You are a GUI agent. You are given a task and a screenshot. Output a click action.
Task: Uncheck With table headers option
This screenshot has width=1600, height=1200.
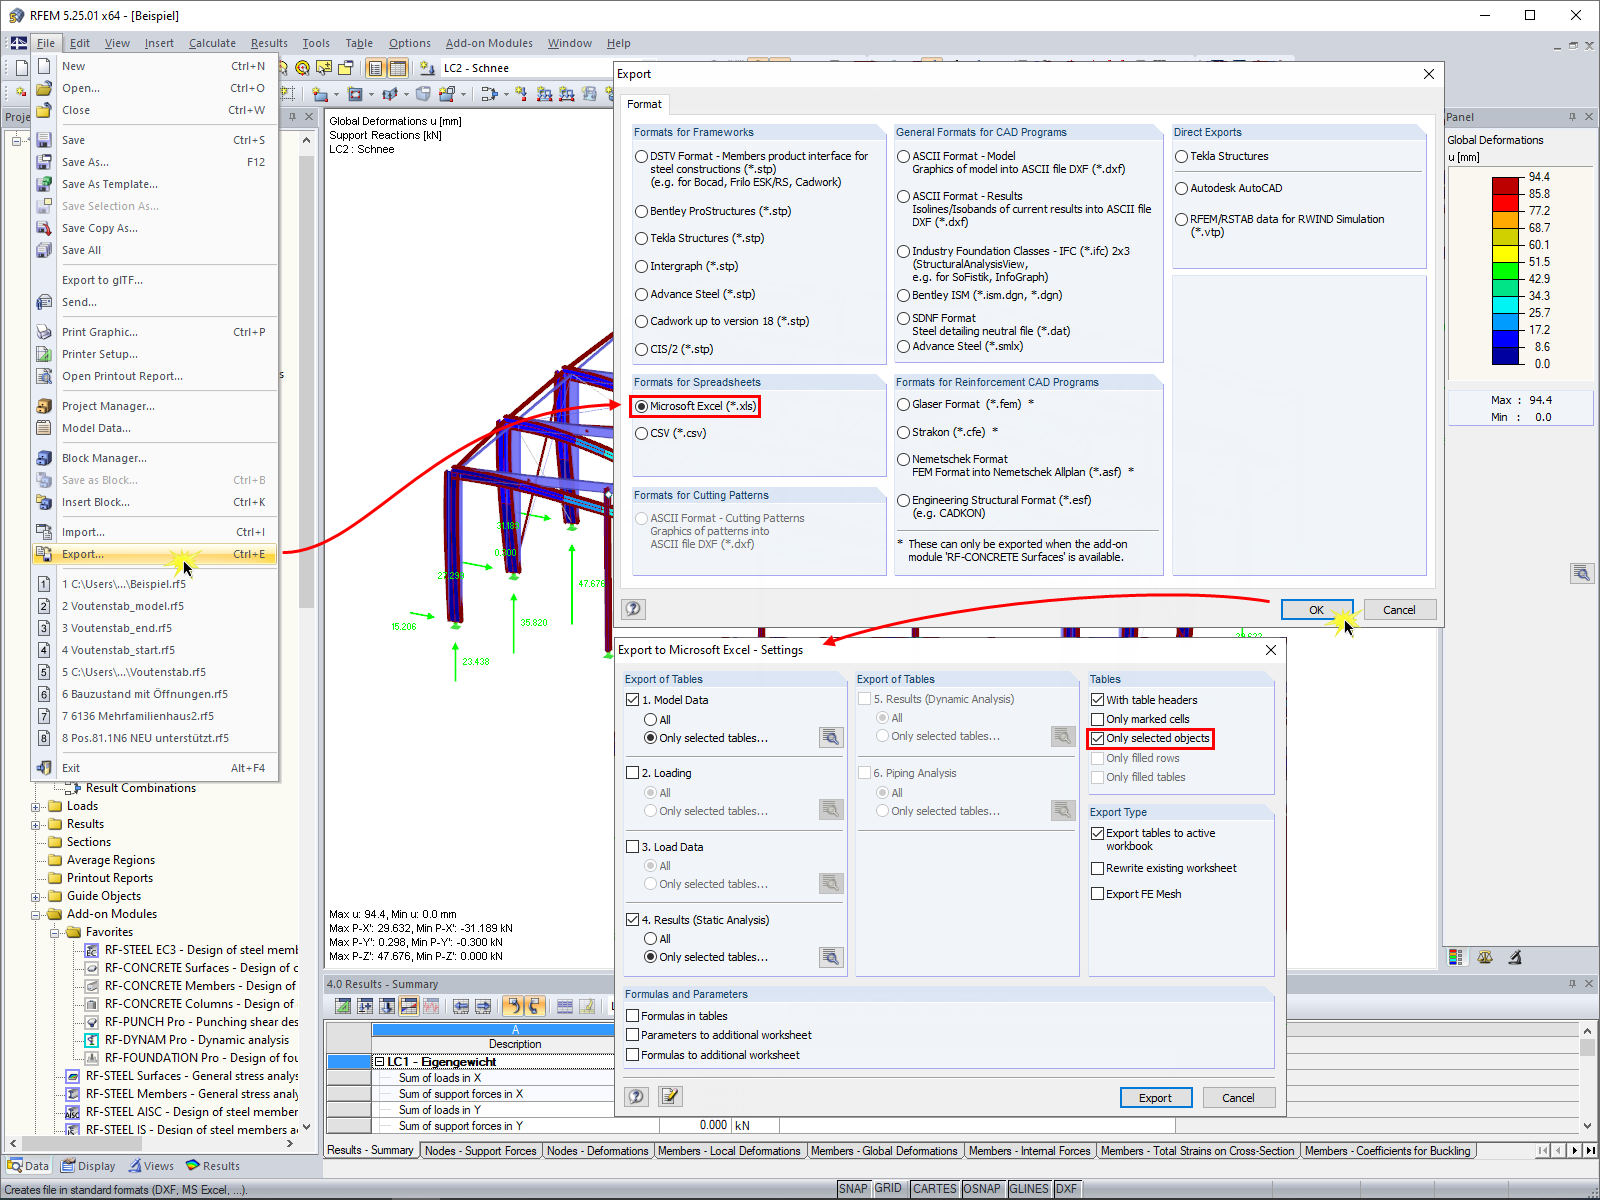point(1097,699)
